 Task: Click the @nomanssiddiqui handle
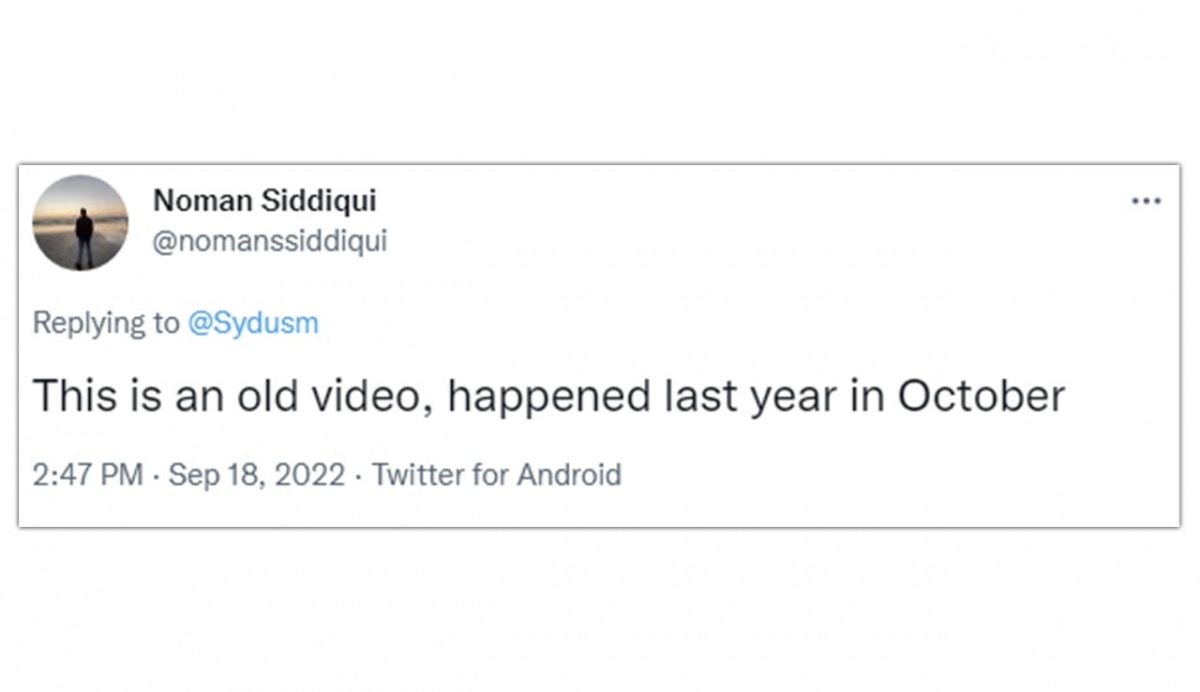click(x=269, y=241)
